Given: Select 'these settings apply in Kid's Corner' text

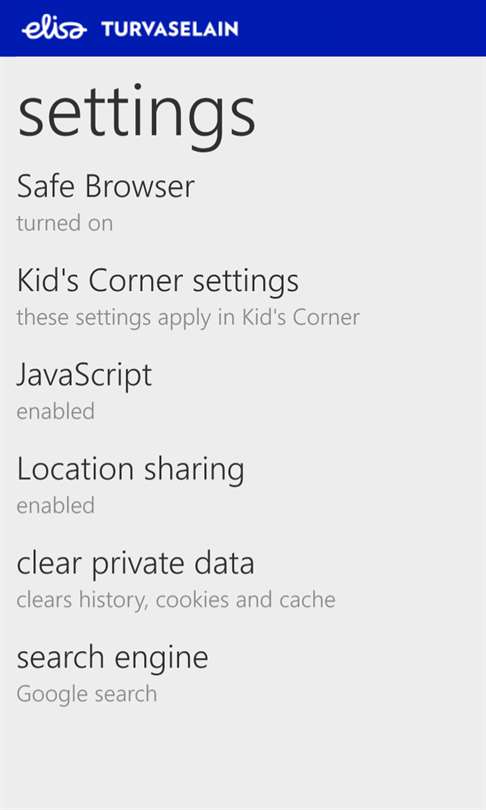Looking at the screenshot, I should pyautogui.click(x=188, y=318).
